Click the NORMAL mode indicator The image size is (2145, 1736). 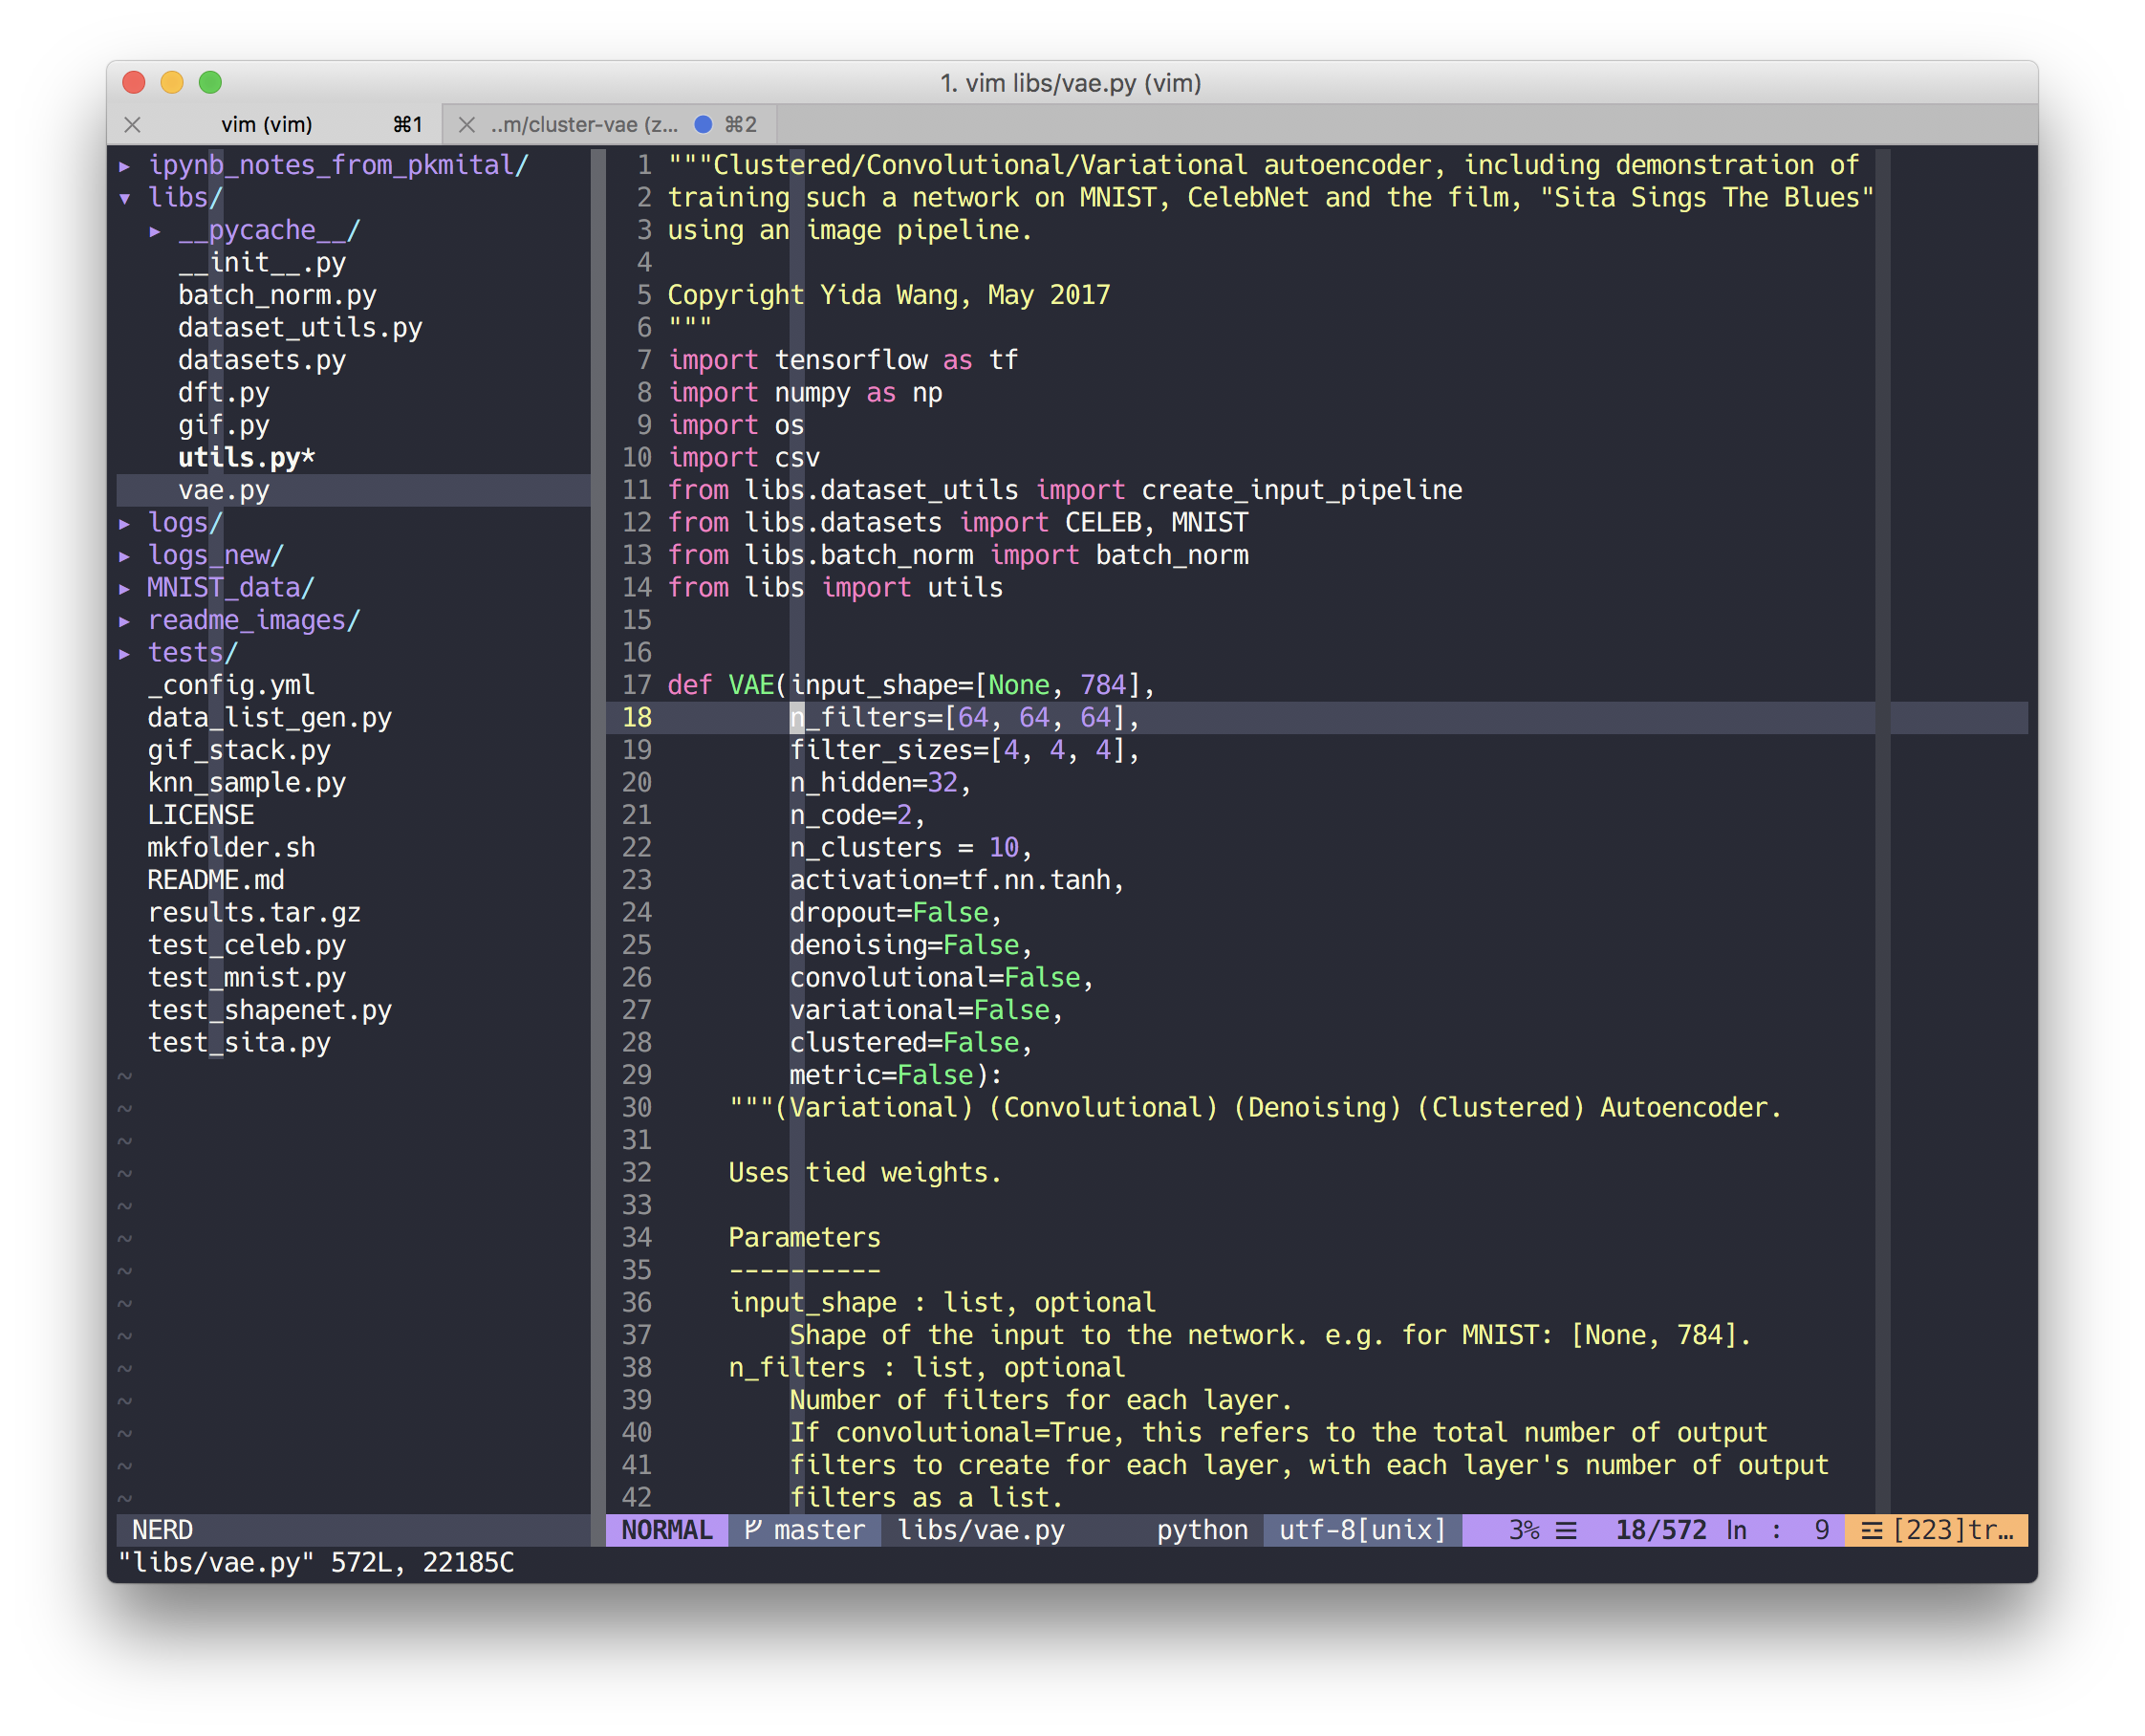click(x=666, y=1529)
